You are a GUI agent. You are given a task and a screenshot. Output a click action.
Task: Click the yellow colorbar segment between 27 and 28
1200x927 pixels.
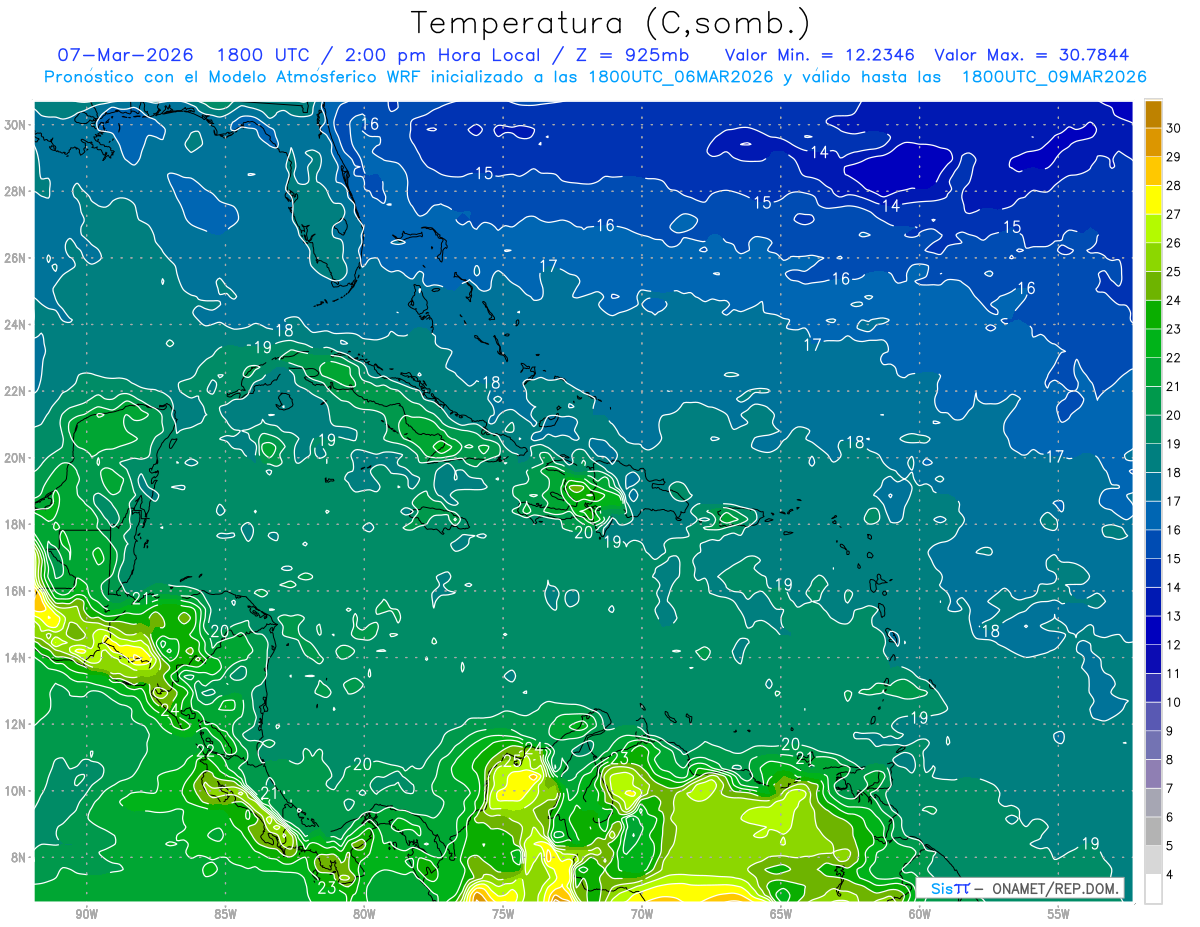1153,200
